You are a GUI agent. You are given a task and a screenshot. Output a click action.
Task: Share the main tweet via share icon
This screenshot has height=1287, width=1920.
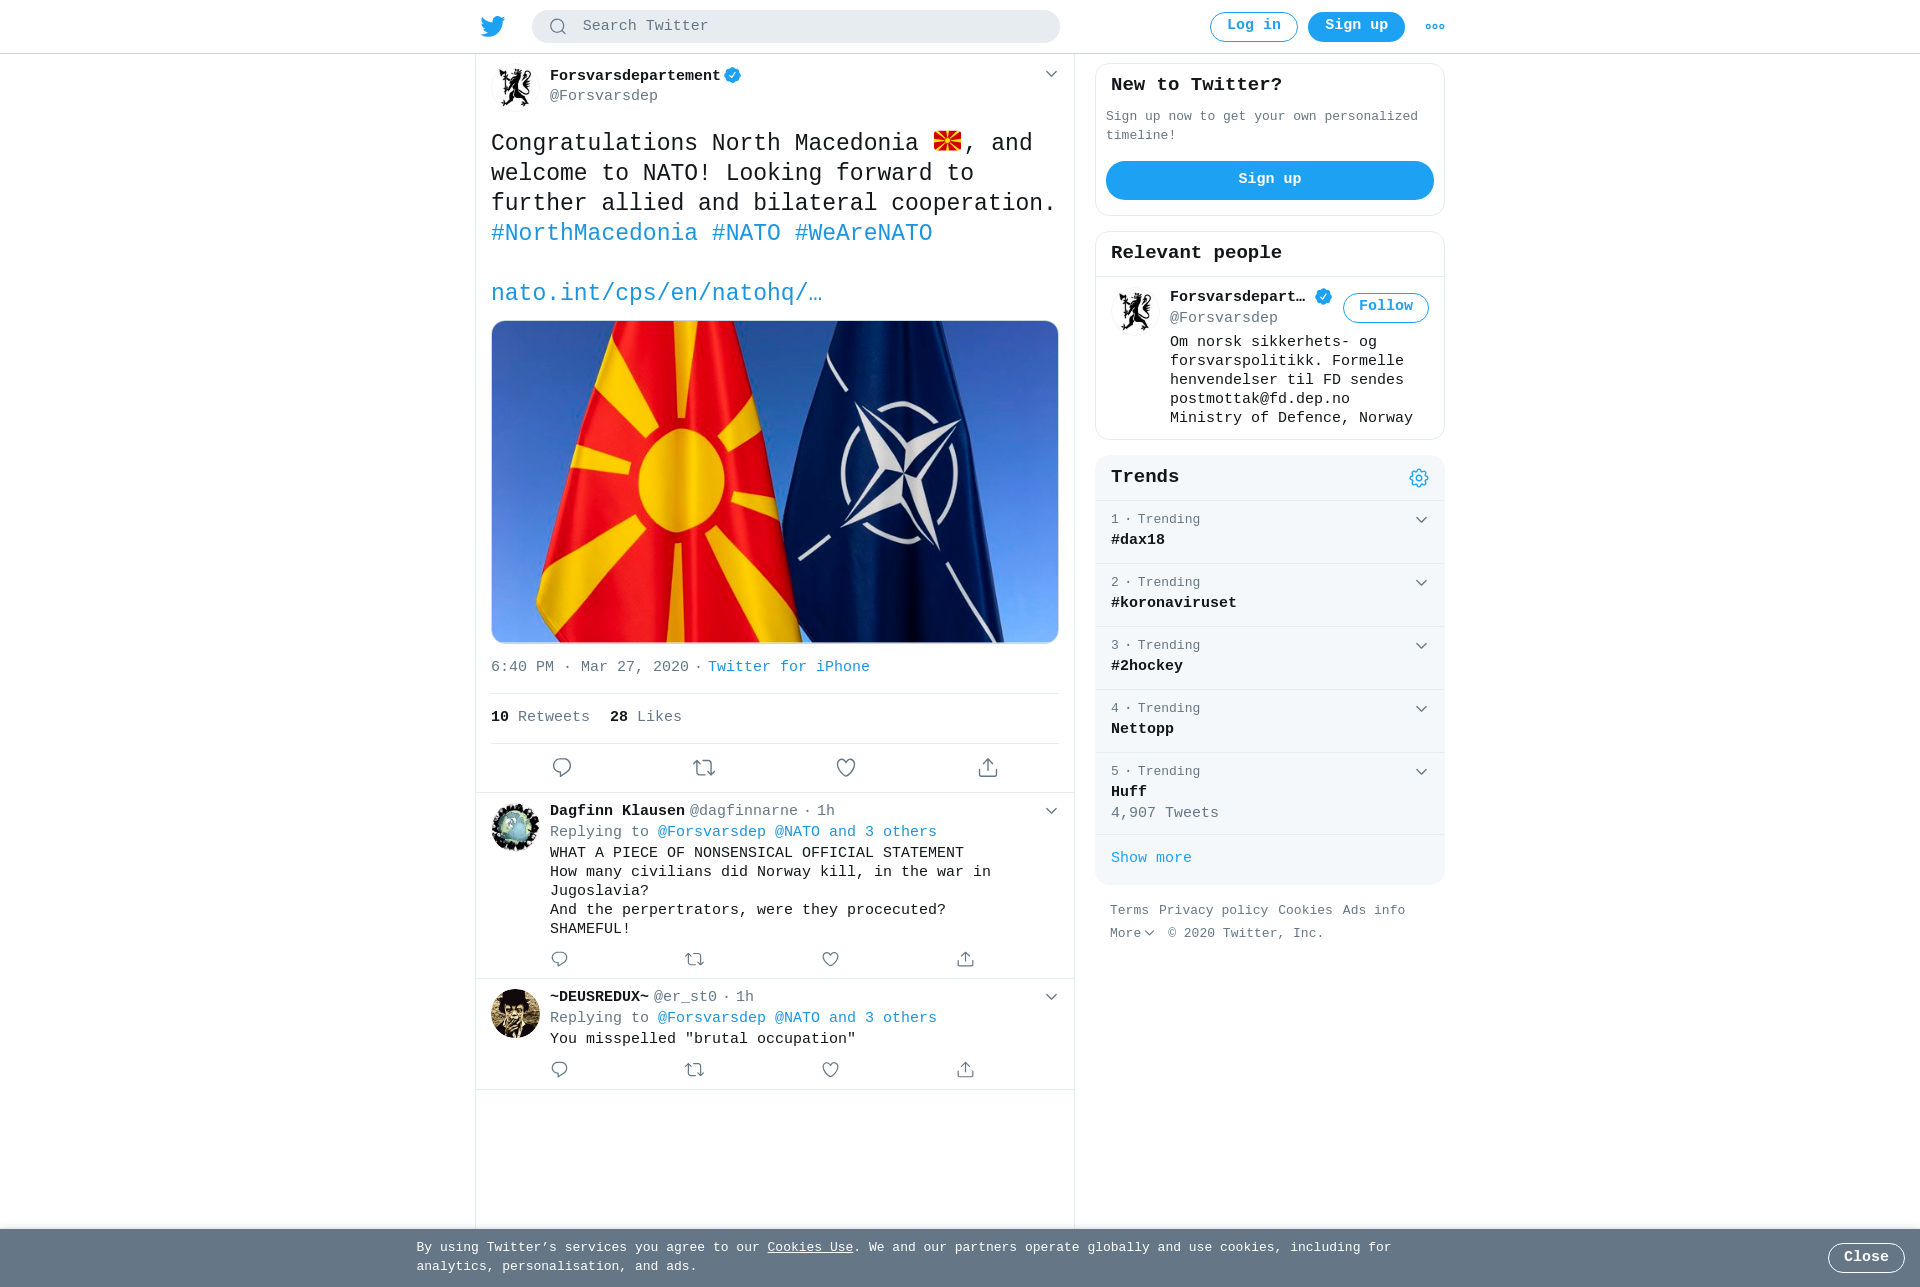coord(988,767)
